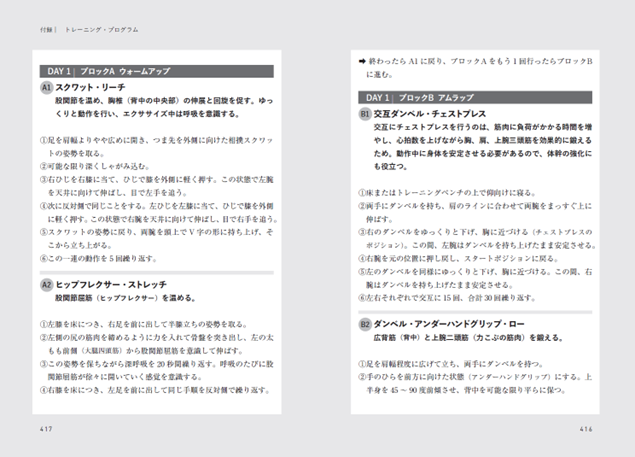Click the A1 circle badge icon

coord(47,88)
